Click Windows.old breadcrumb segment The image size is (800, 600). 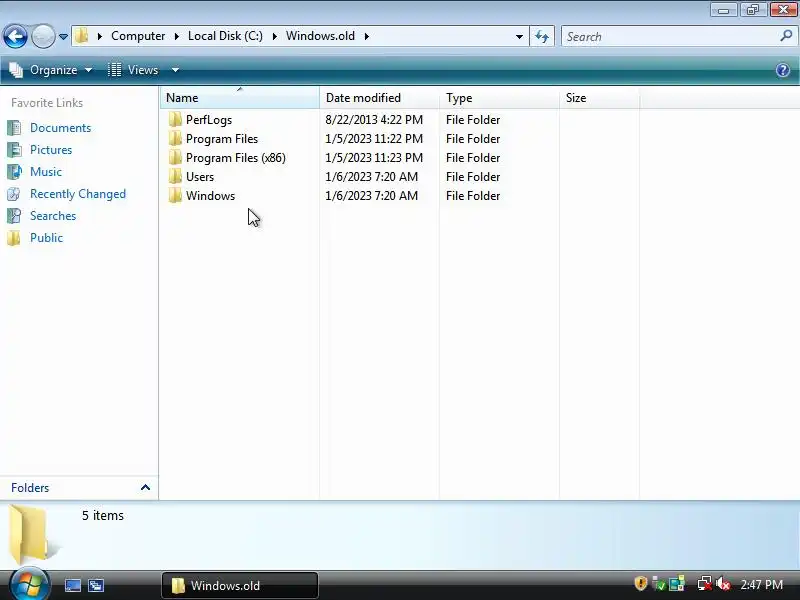(320, 36)
